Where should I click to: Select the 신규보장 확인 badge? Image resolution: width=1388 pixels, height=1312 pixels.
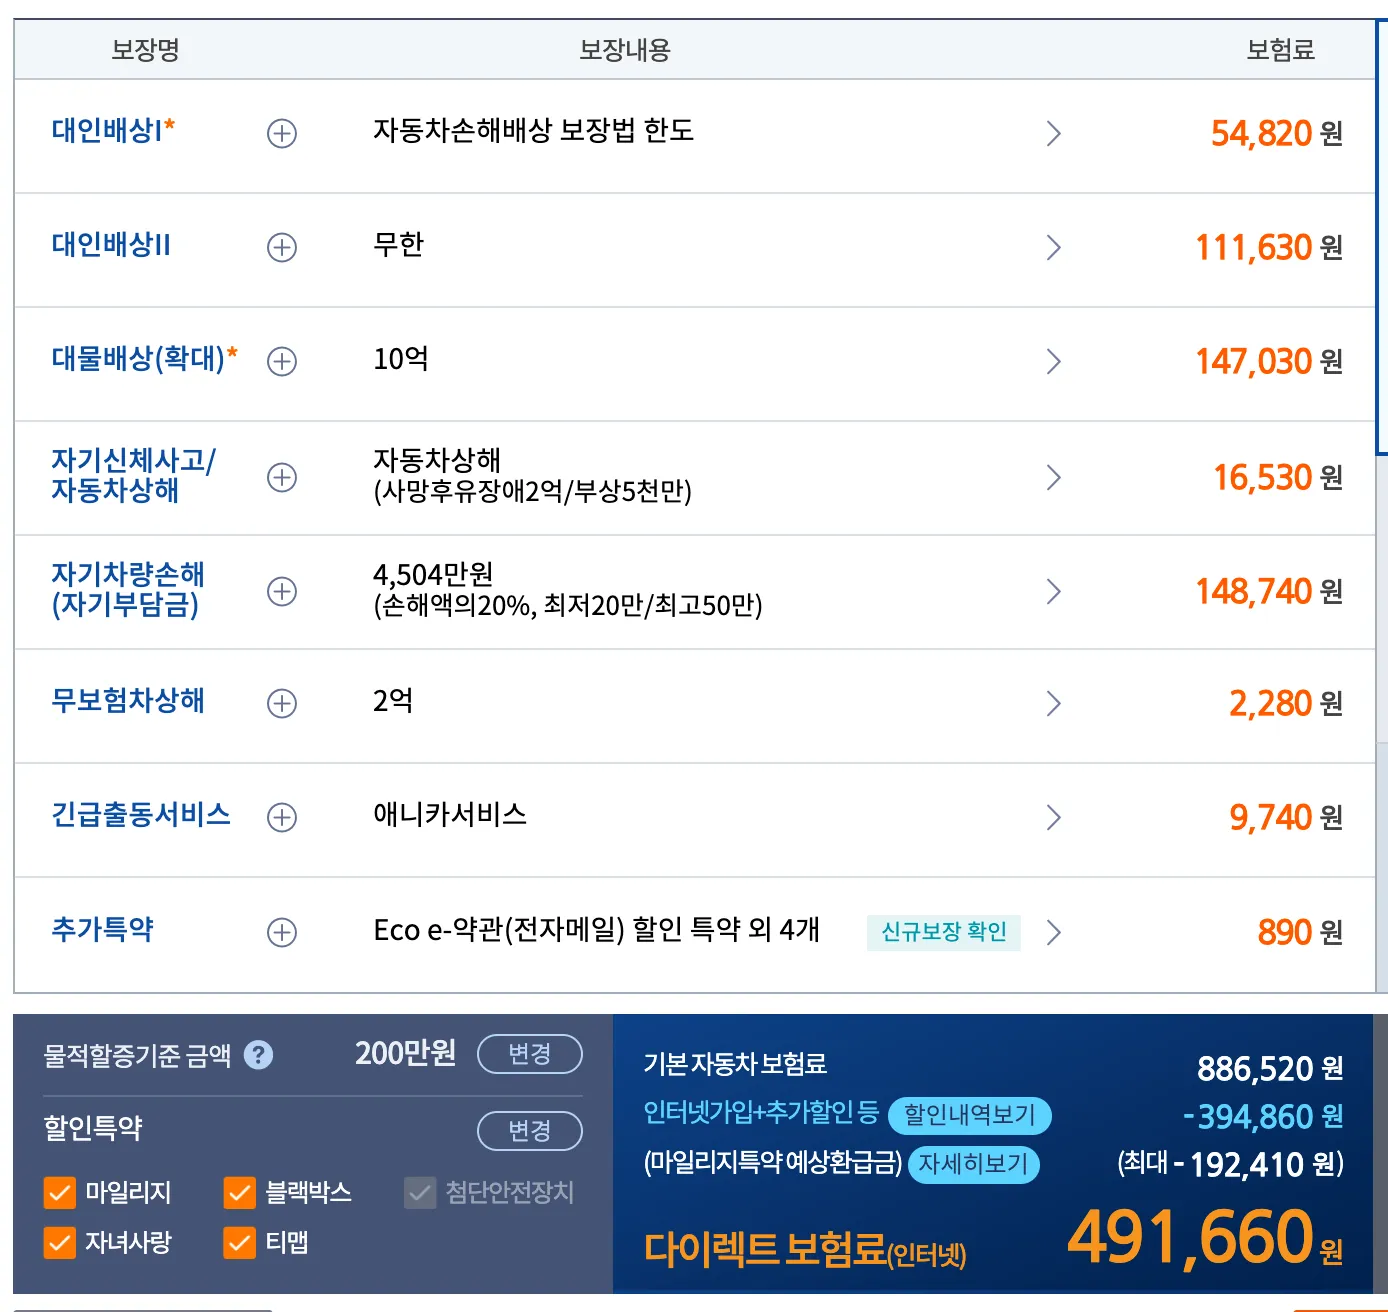(943, 933)
